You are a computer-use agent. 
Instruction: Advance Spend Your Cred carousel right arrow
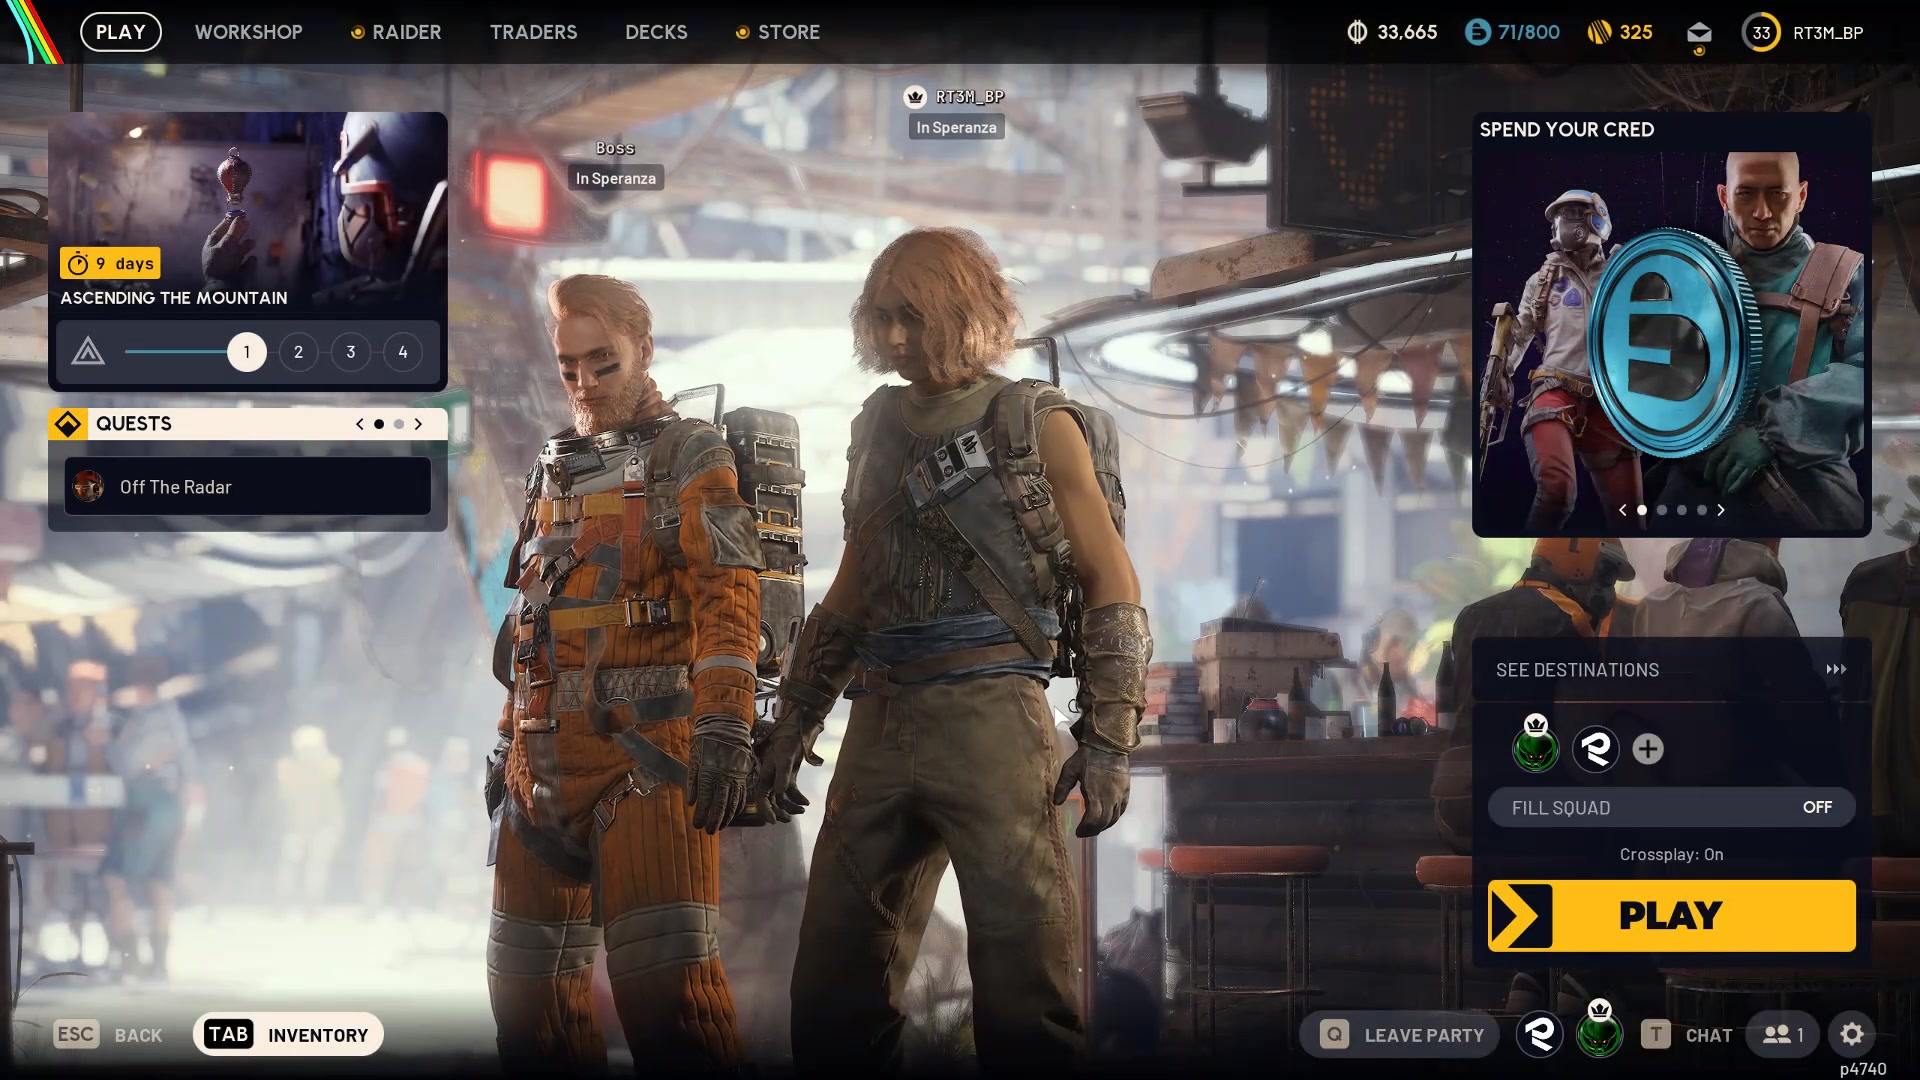click(x=1721, y=510)
